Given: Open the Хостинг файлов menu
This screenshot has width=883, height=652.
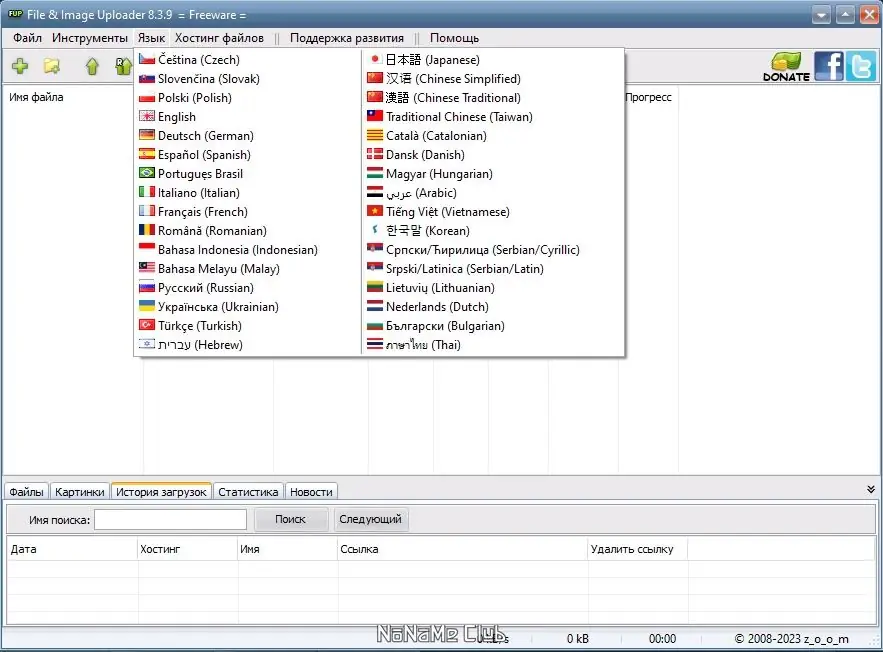Looking at the screenshot, I should tap(219, 38).
